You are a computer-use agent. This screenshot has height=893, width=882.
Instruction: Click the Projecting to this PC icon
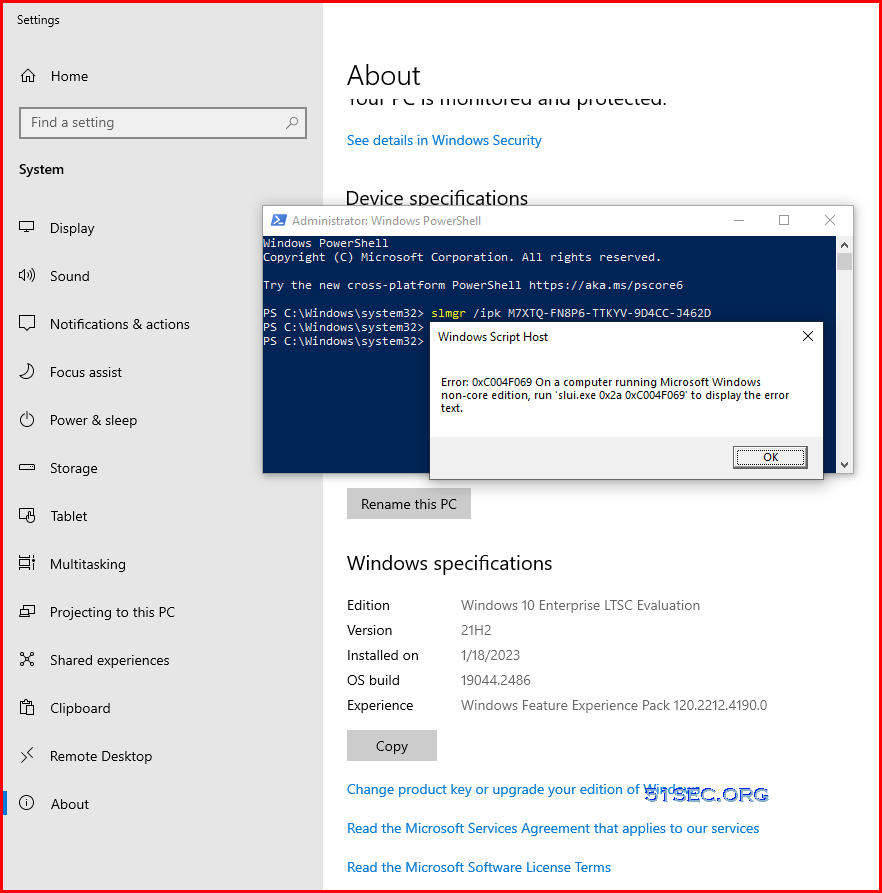(27, 612)
